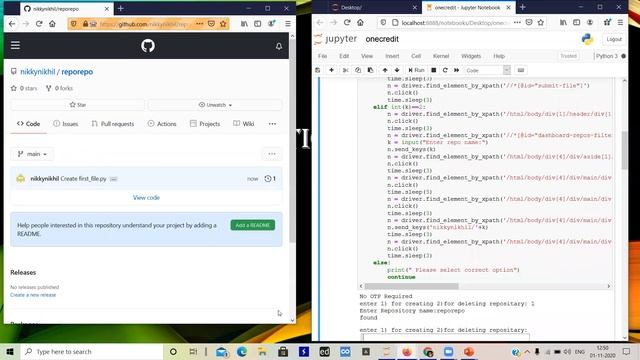Cut selected cell with scissors icon
The width and height of the screenshot is (640, 360).
point(345,70)
